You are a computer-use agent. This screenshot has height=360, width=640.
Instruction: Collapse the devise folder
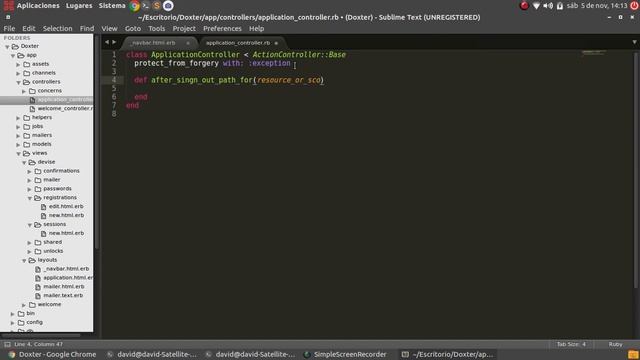point(24,162)
